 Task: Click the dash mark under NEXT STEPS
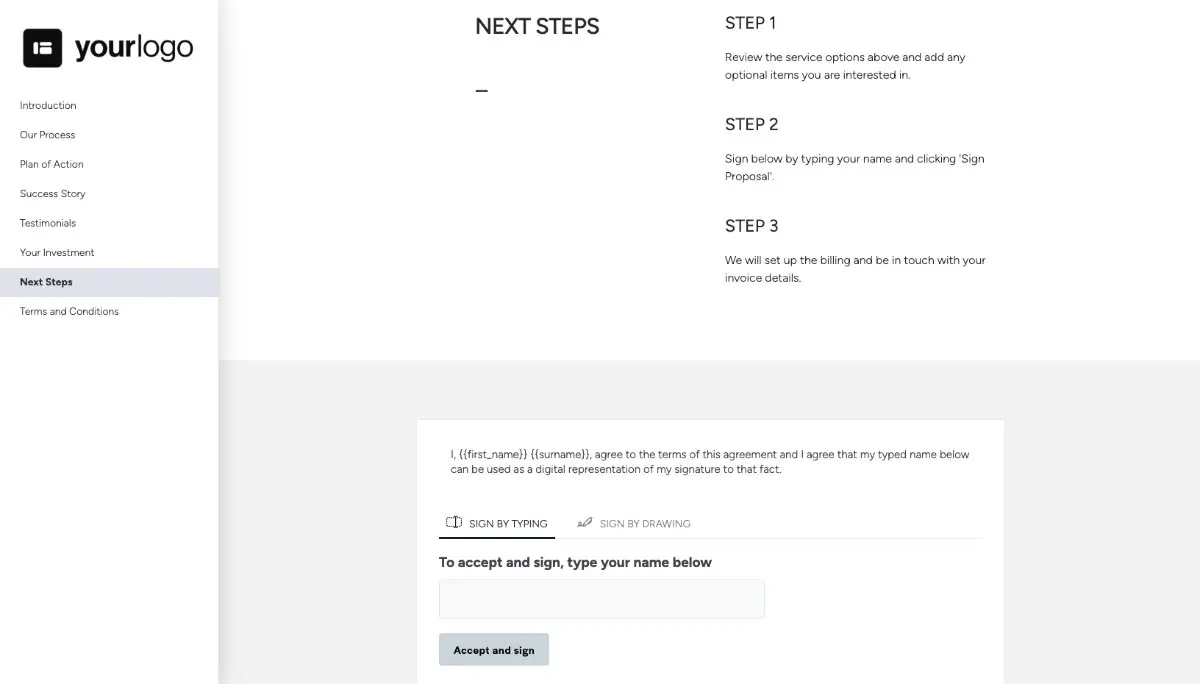481,90
